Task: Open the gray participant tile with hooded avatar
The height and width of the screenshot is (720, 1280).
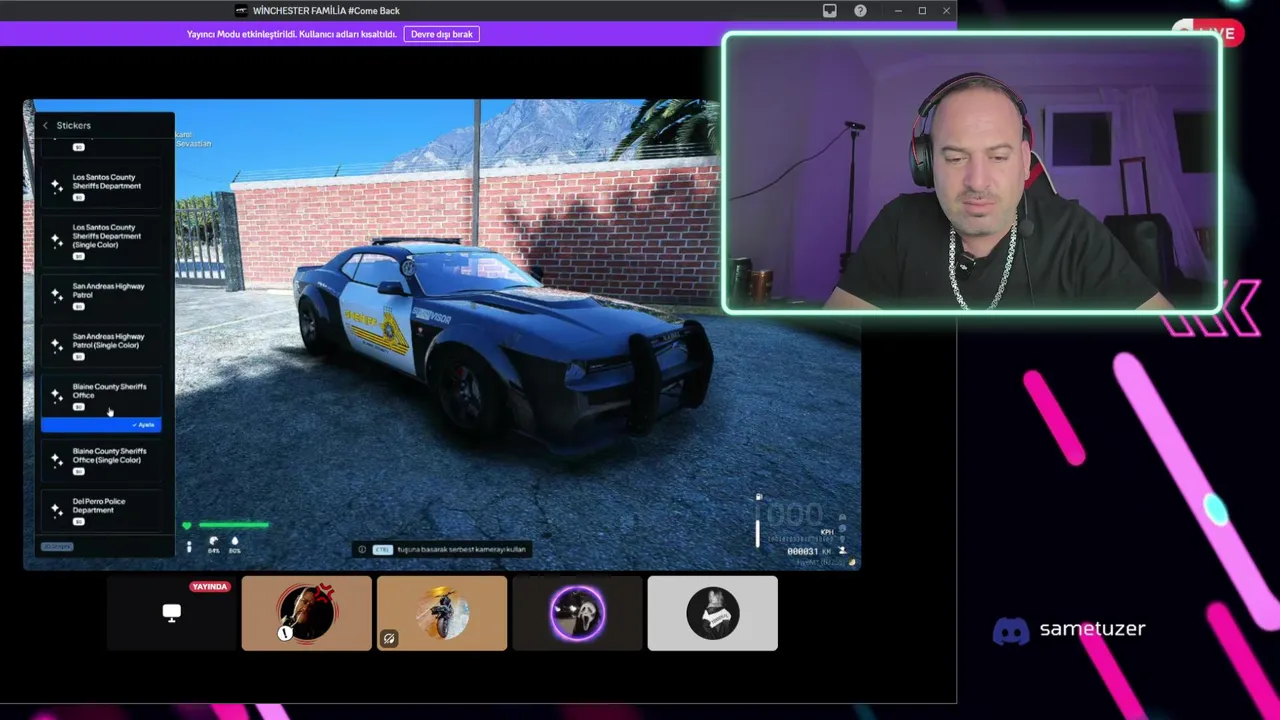Action: click(712, 613)
